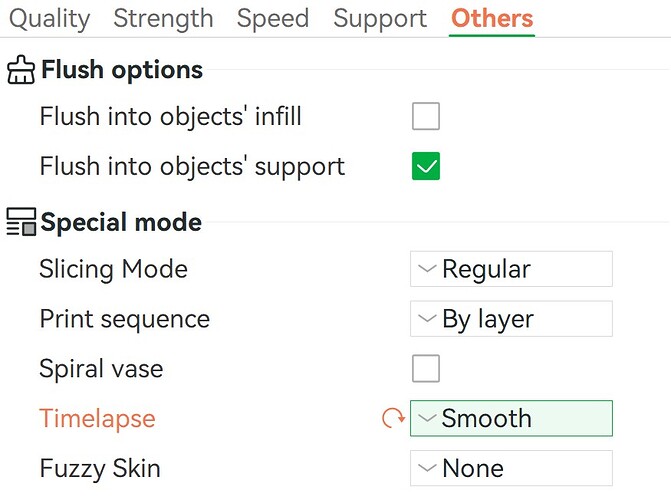Click the Timelapse dropdown chevron
This screenshot has height=500, width=671.
click(x=427, y=418)
